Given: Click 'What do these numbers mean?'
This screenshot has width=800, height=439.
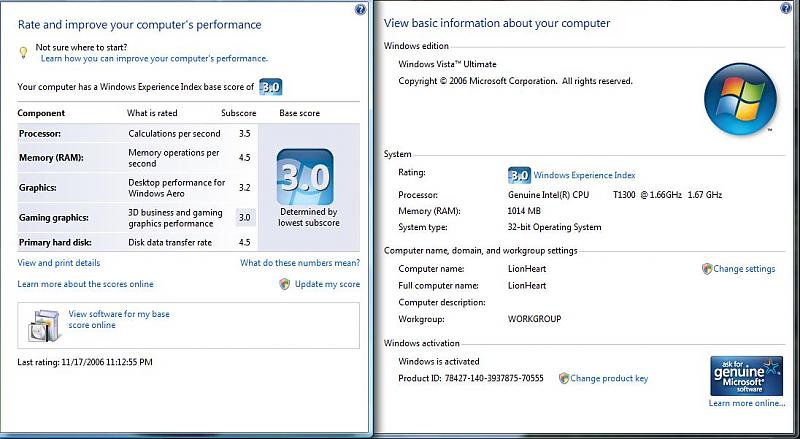Looking at the screenshot, I should click(x=300, y=263).
